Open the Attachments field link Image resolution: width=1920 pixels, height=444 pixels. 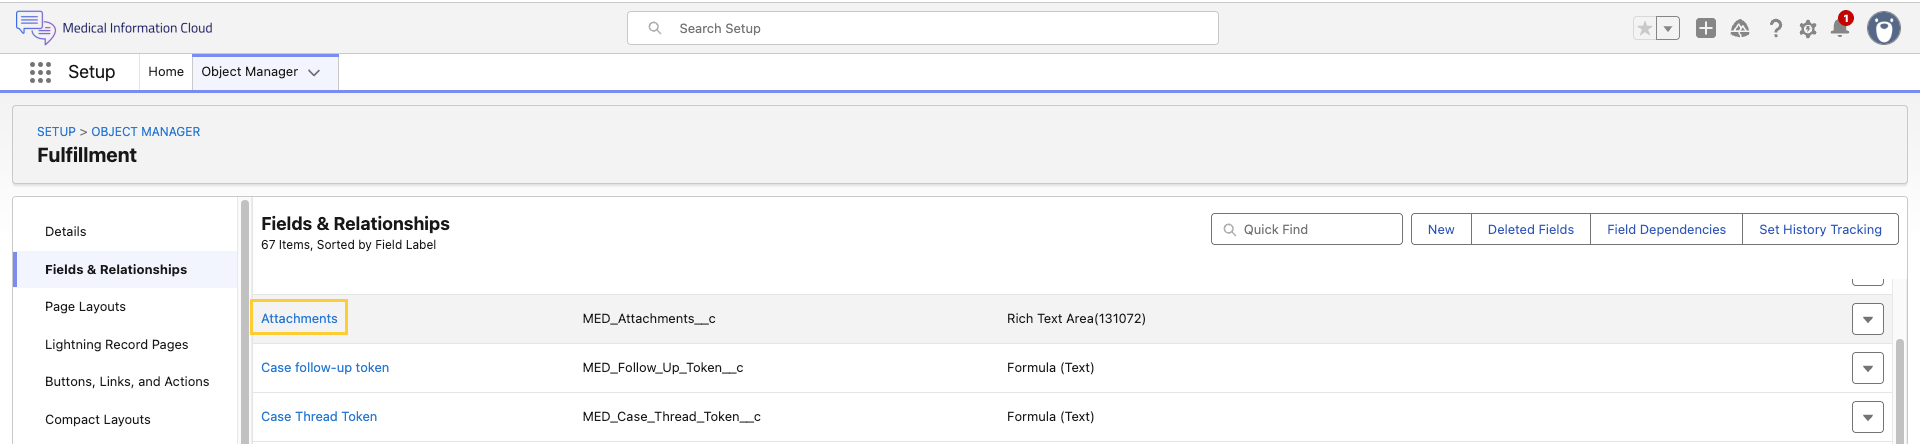(x=299, y=318)
